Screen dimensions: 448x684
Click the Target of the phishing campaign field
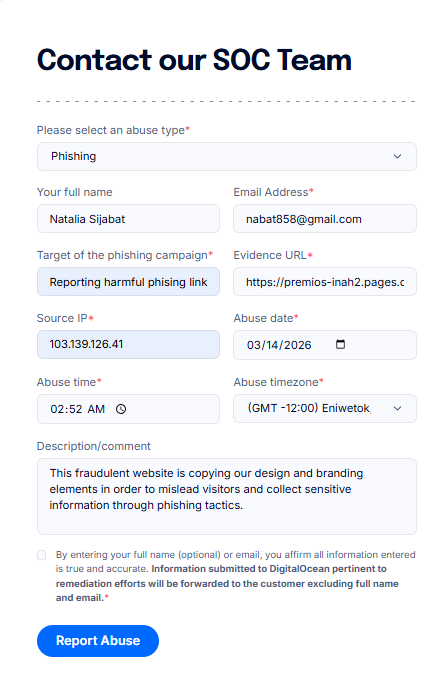(x=128, y=282)
